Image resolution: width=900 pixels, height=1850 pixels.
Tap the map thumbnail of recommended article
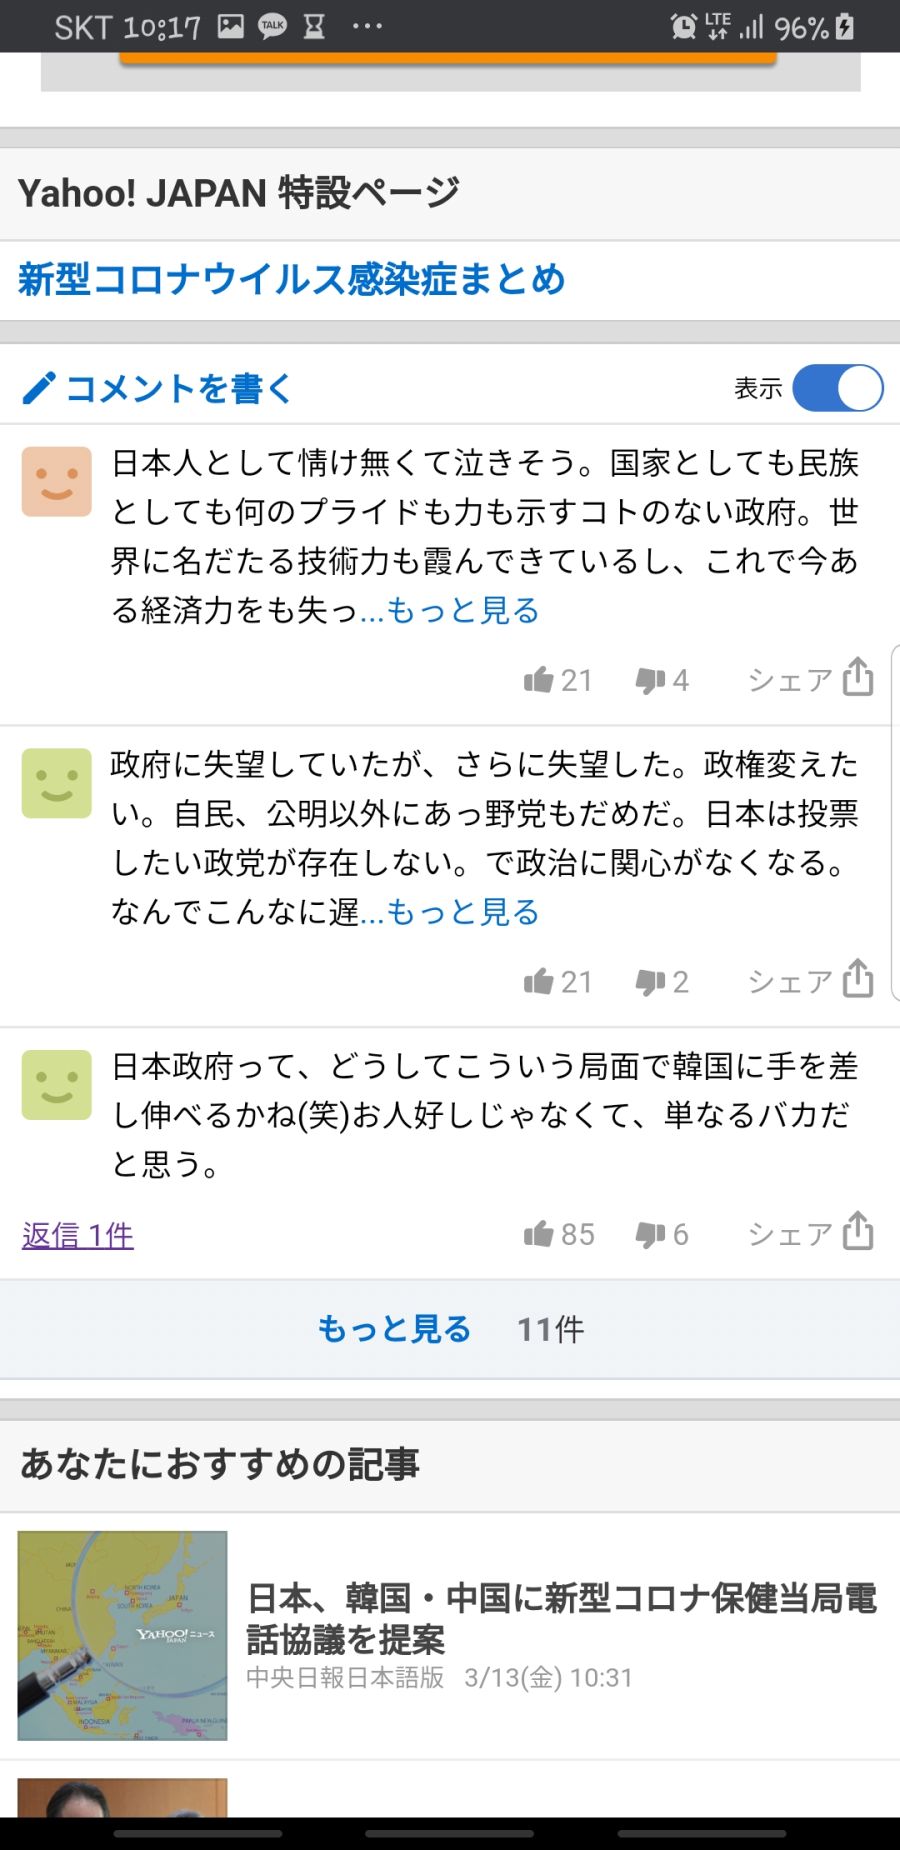tap(122, 1635)
